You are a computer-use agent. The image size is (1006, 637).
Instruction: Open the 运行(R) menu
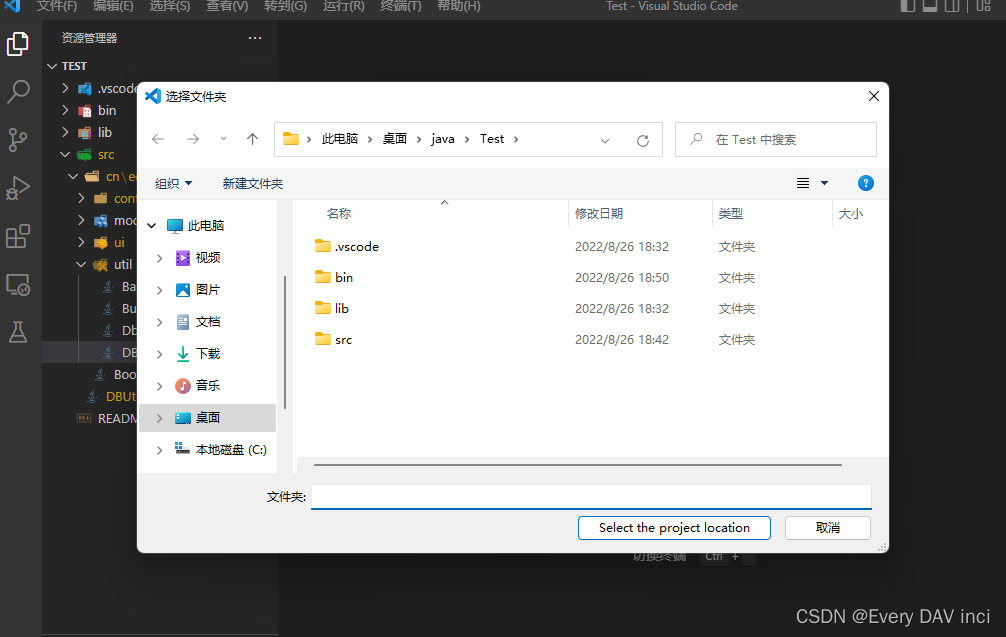[x=343, y=6]
